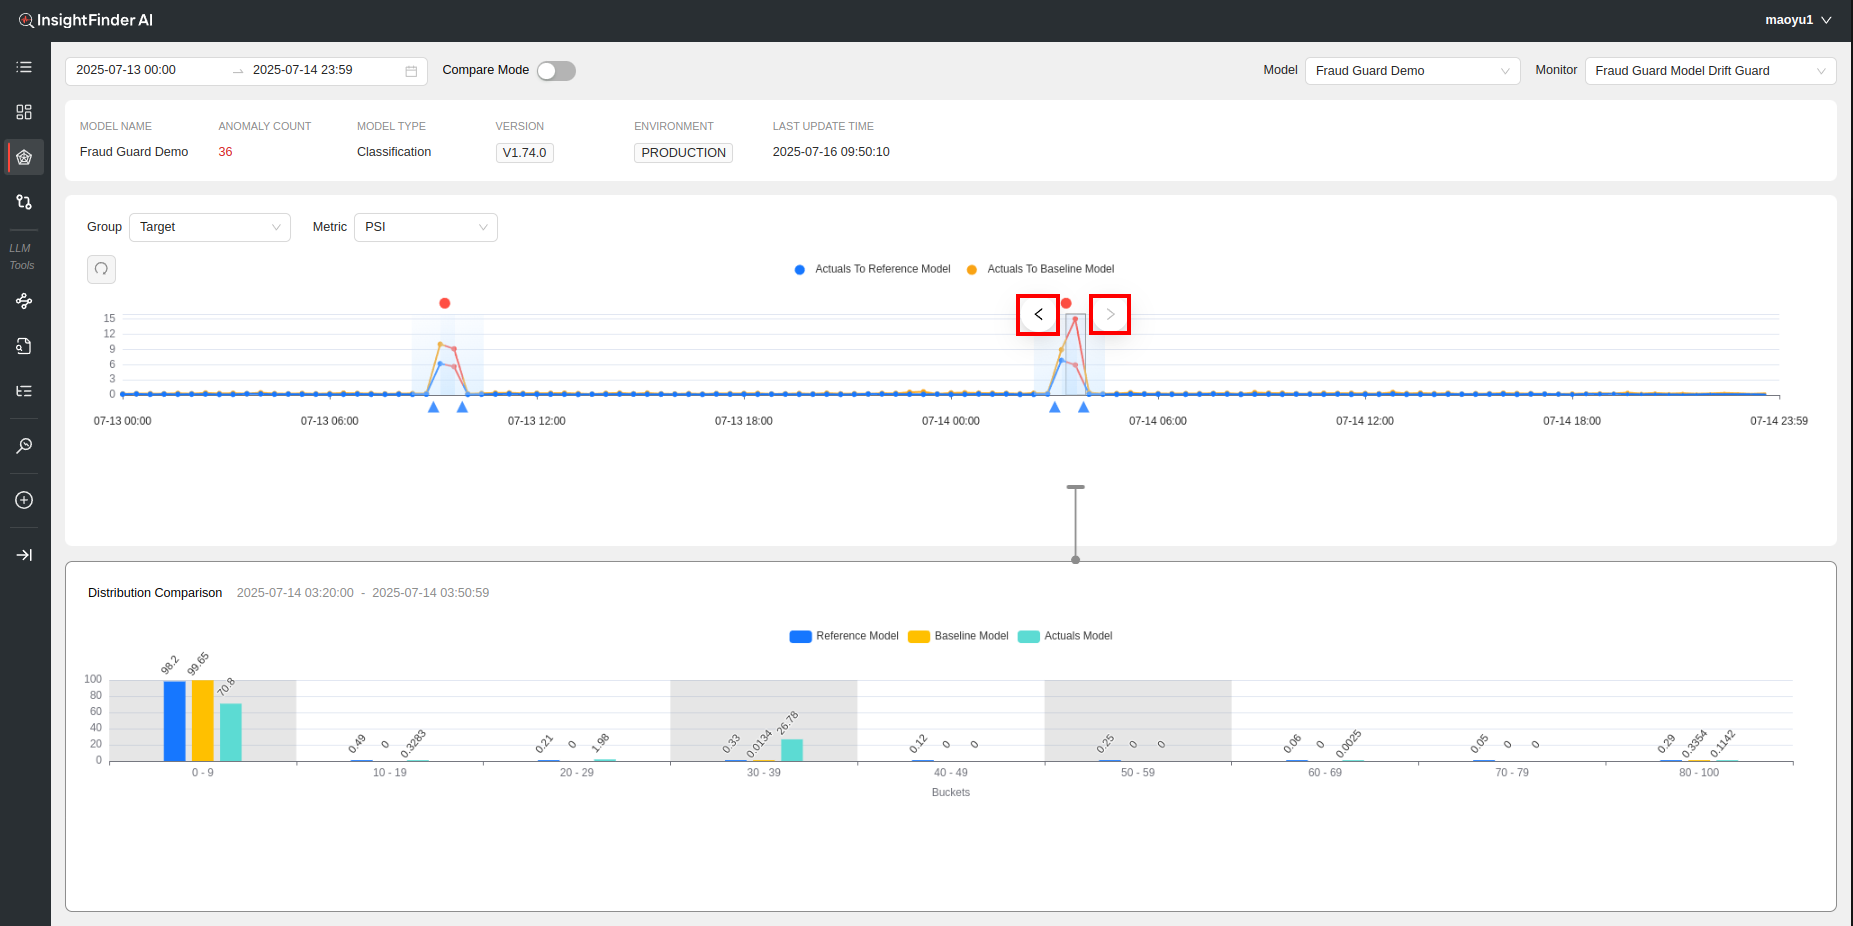Image resolution: width=1853 pixels, height=926 pixels.
Task: Toggle Actuals To Baseline Model legend series
Action: (1040, 269)
